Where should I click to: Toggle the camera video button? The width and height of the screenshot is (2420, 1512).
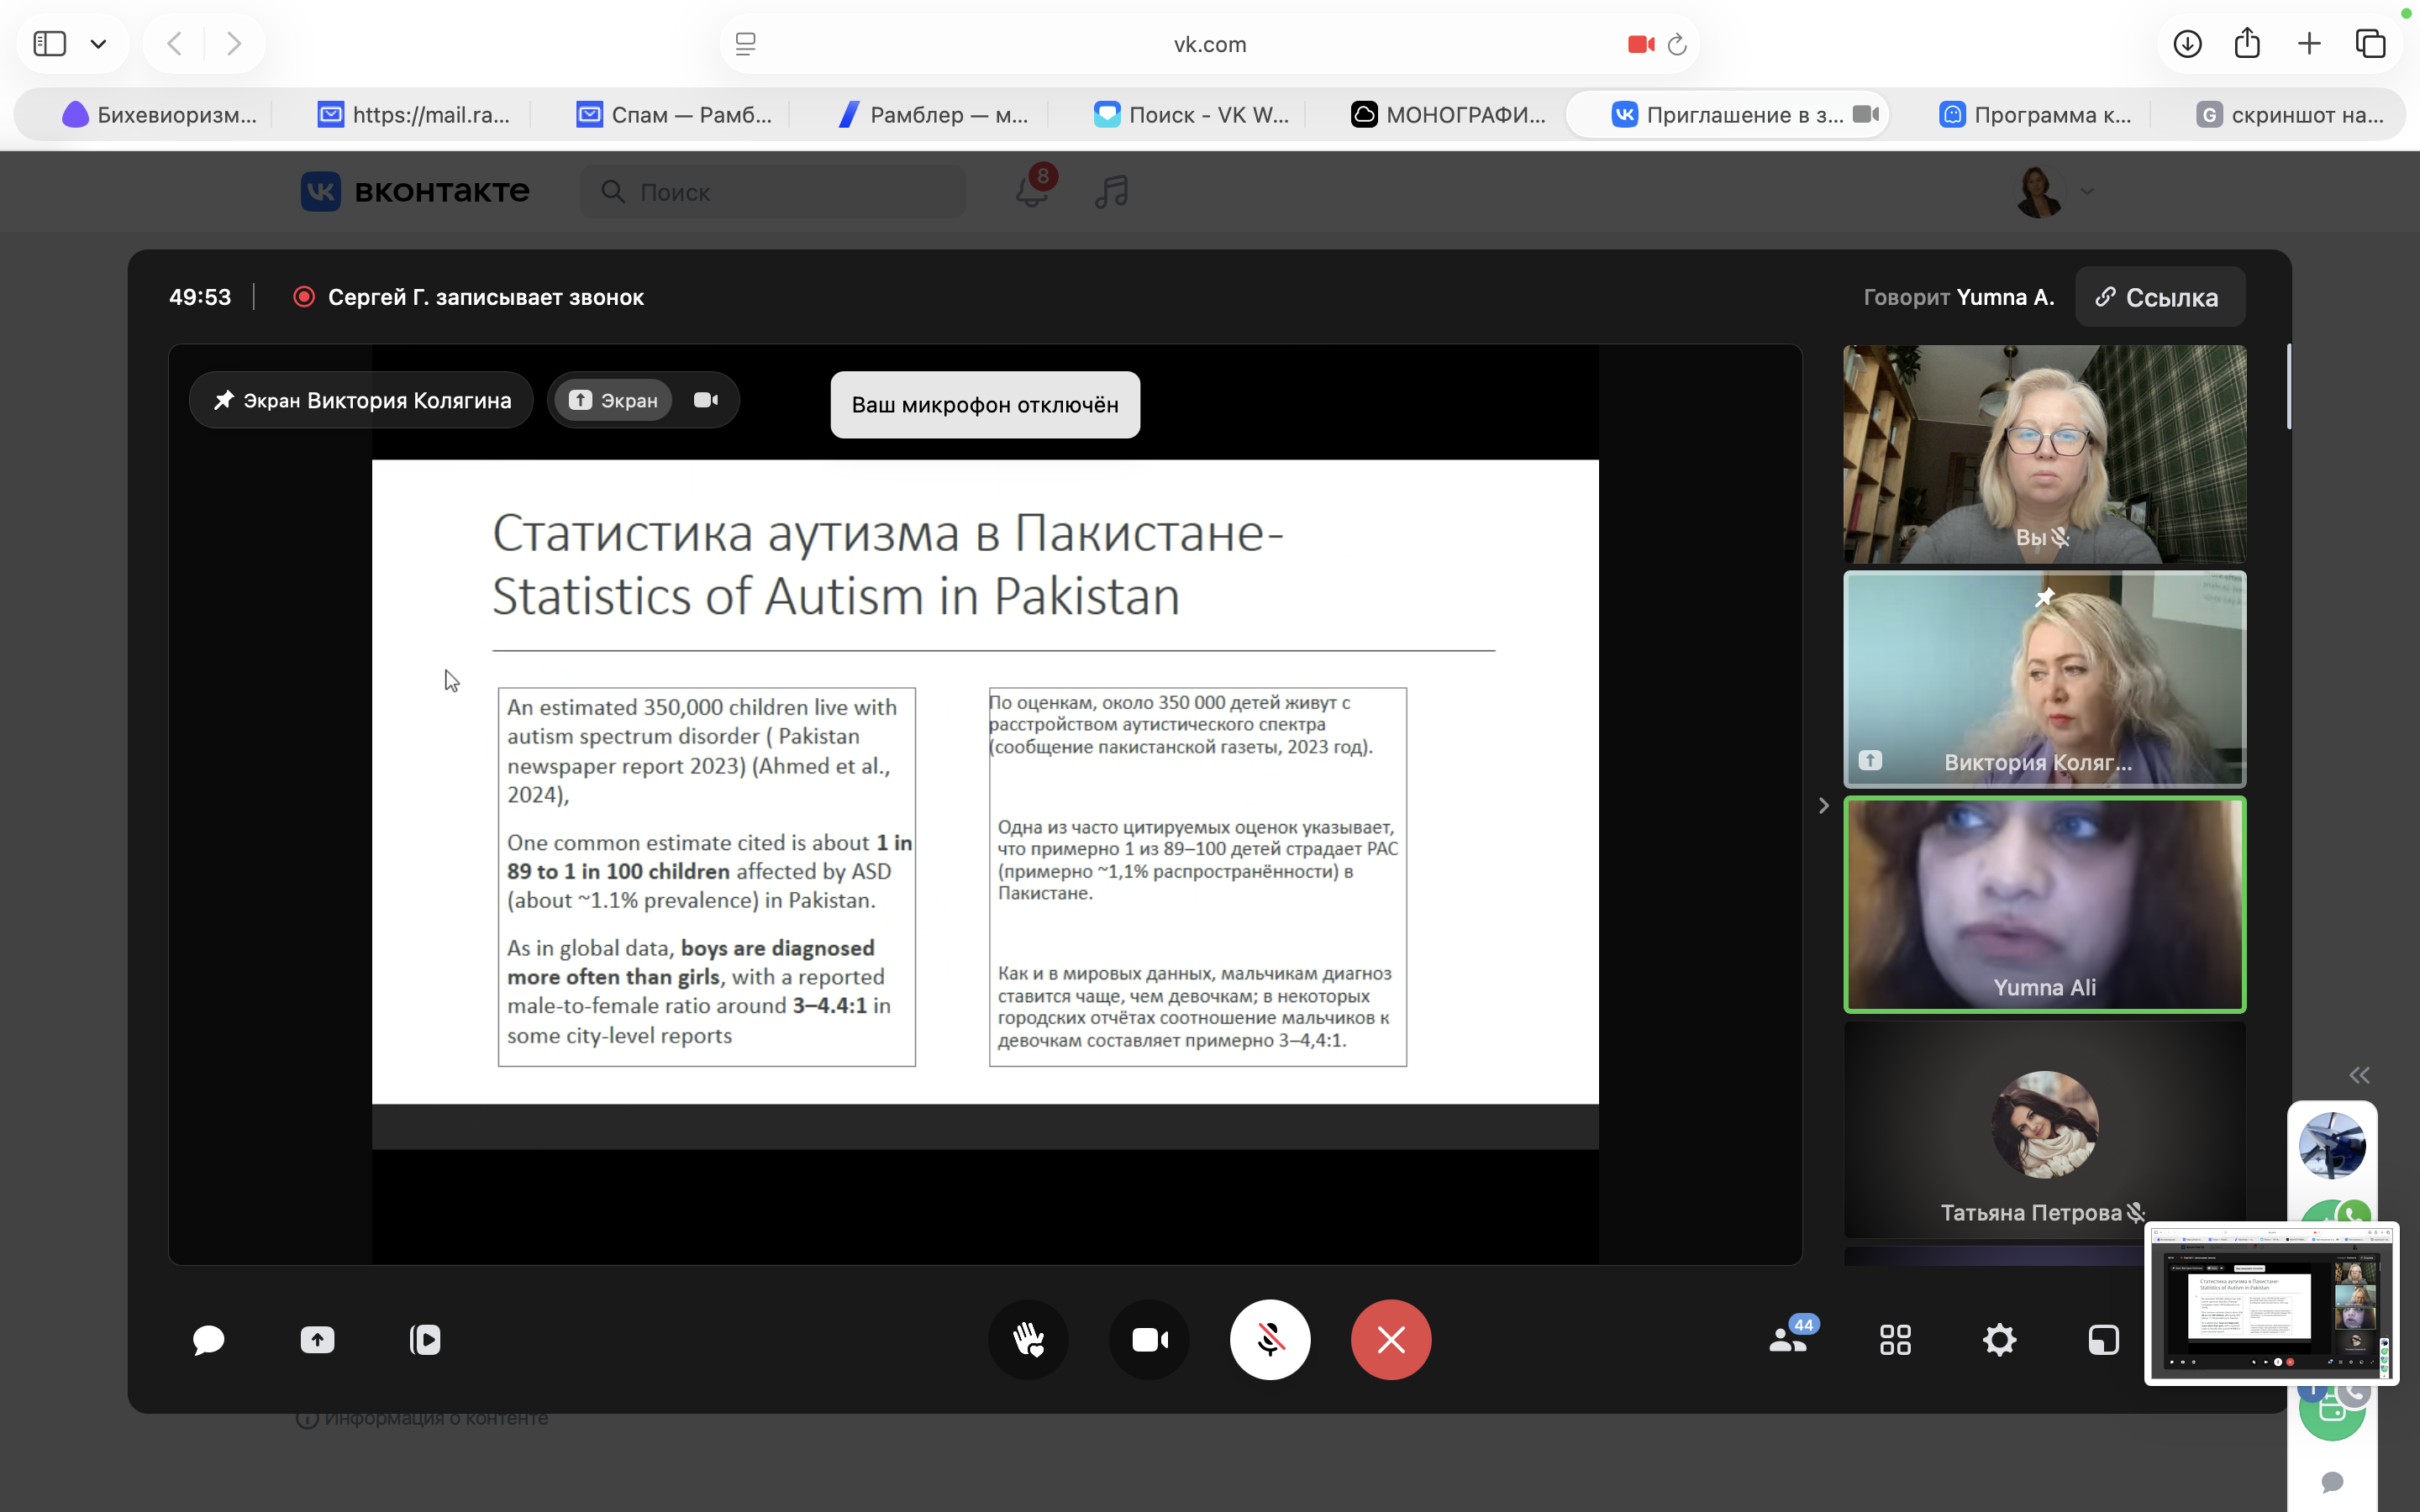click(1149, 1340)
